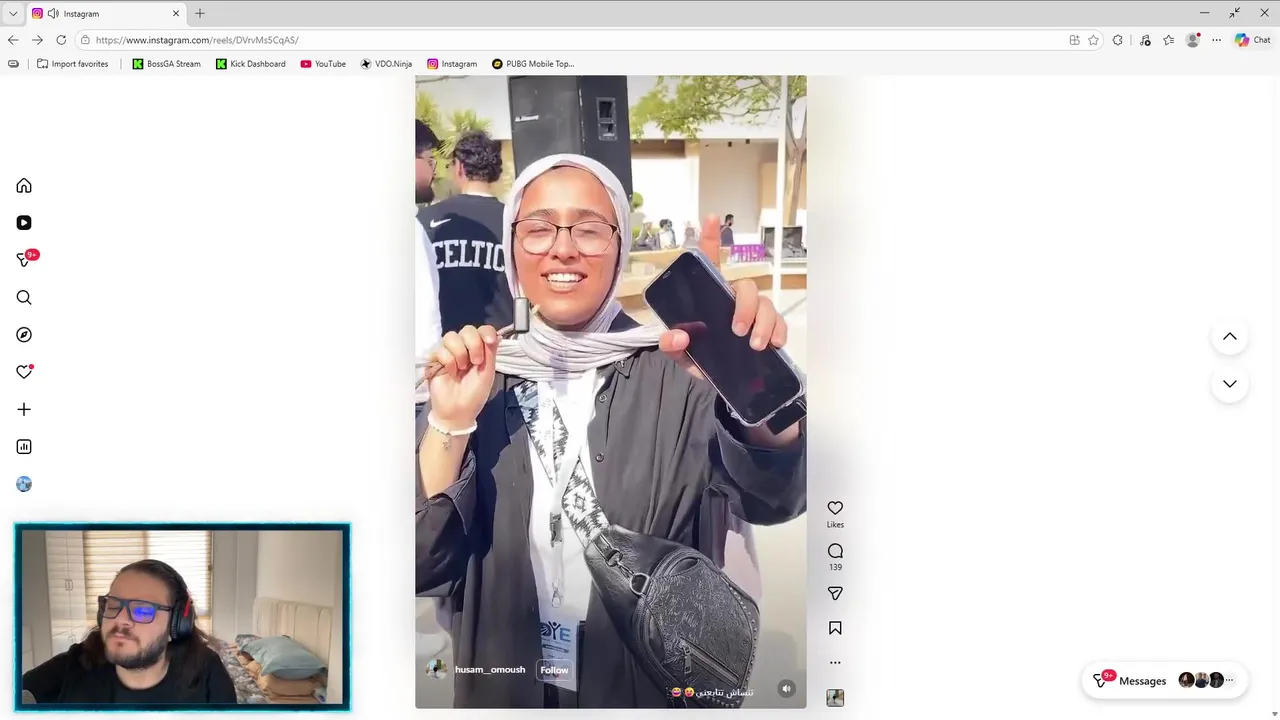1280x720 pixels.
Task: Open the Explore compass icon
Action: (24, 335)
